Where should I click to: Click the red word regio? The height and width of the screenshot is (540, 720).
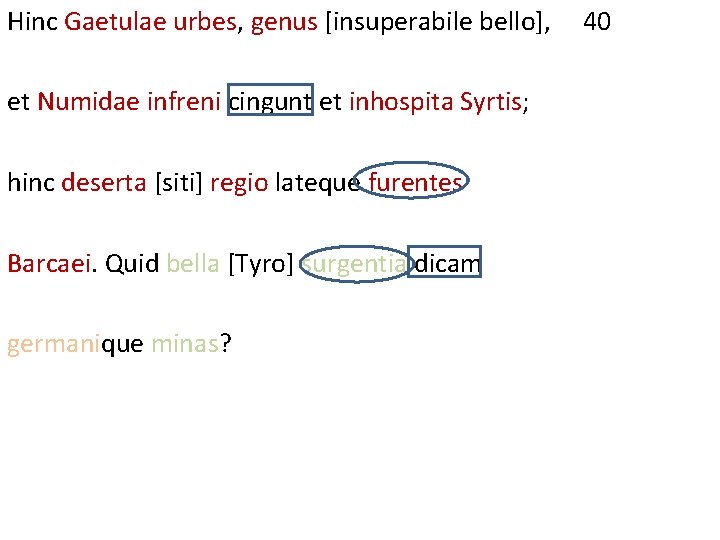[x=239, y=184]
